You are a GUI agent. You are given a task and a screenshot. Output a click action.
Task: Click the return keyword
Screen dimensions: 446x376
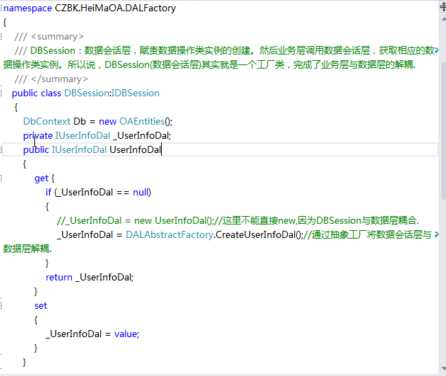pos(59,277)
